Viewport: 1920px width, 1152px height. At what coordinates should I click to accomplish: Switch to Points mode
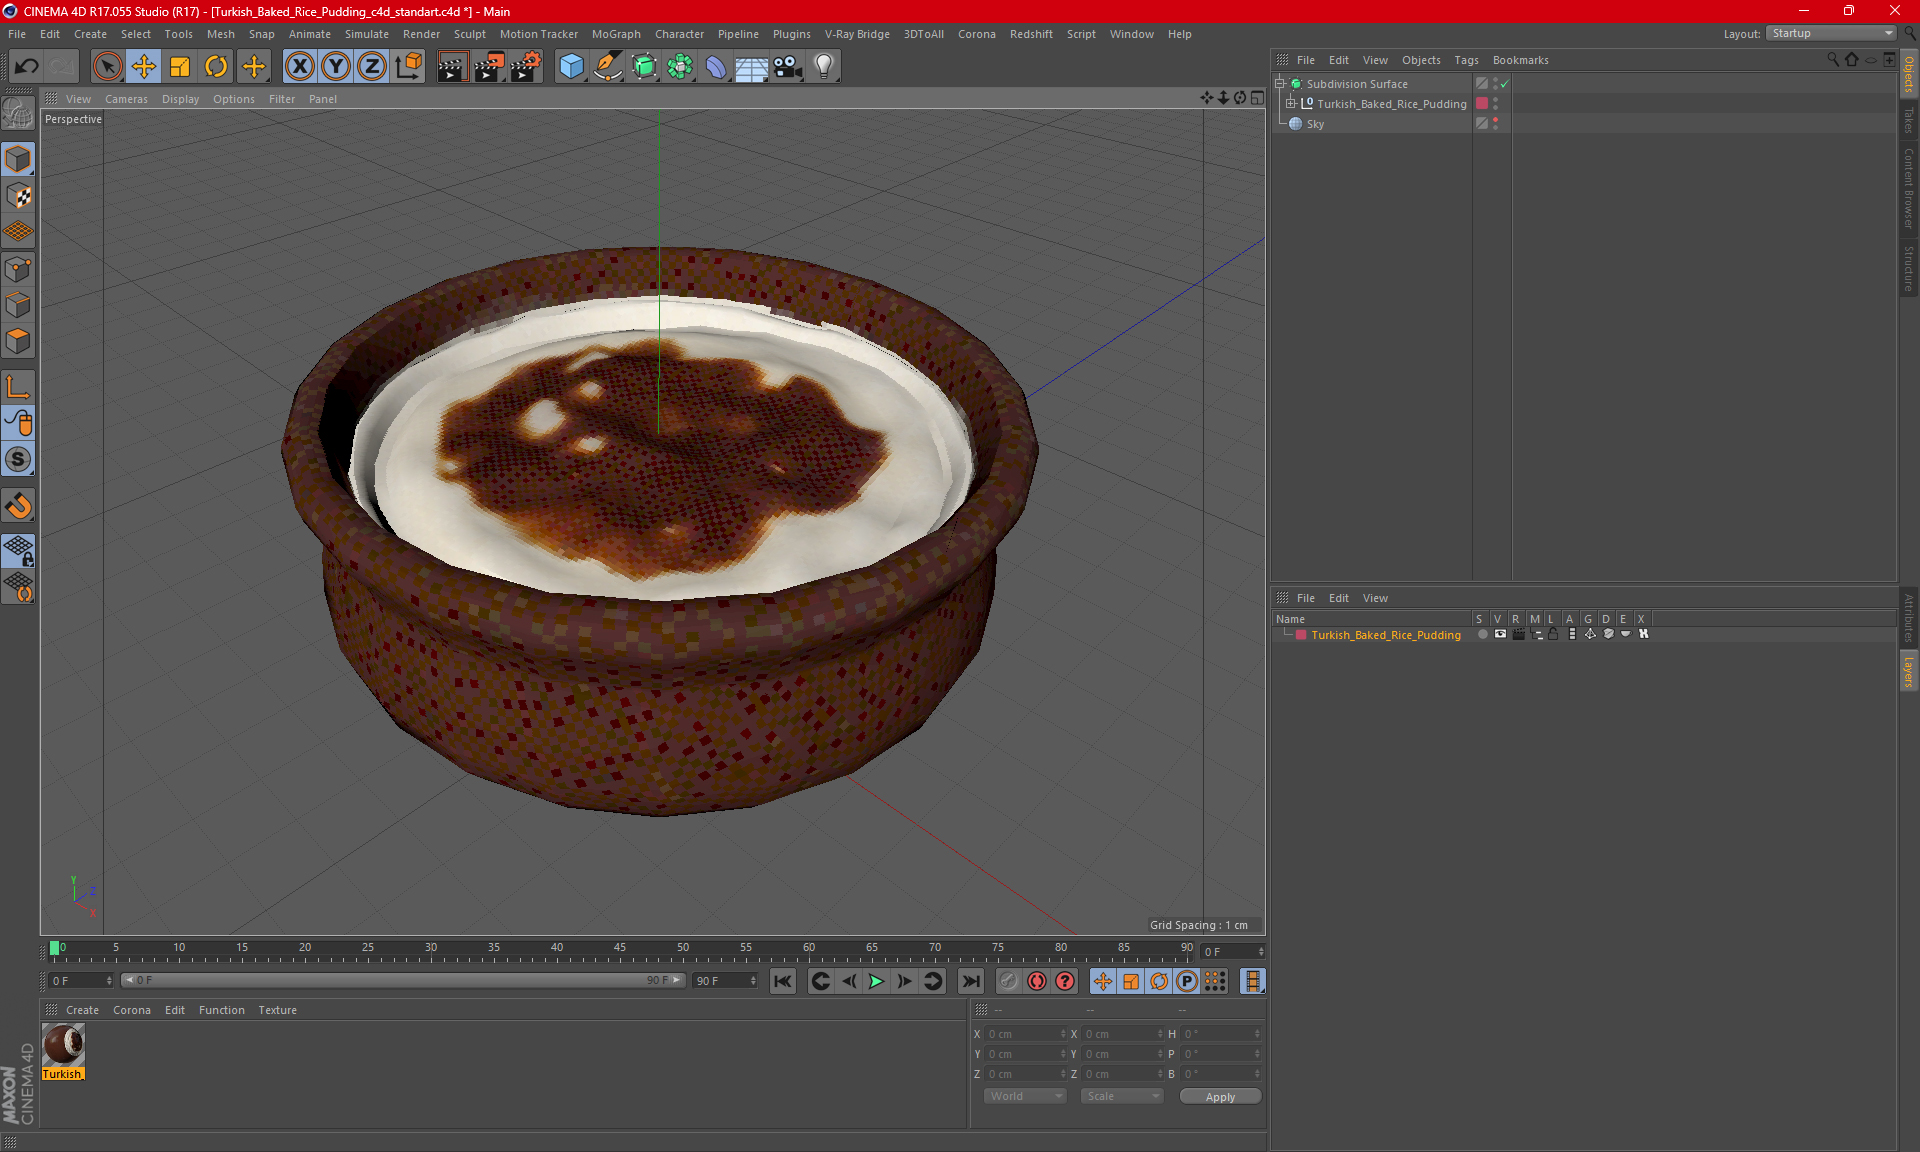pyautogui.click(x=18, y=269)
